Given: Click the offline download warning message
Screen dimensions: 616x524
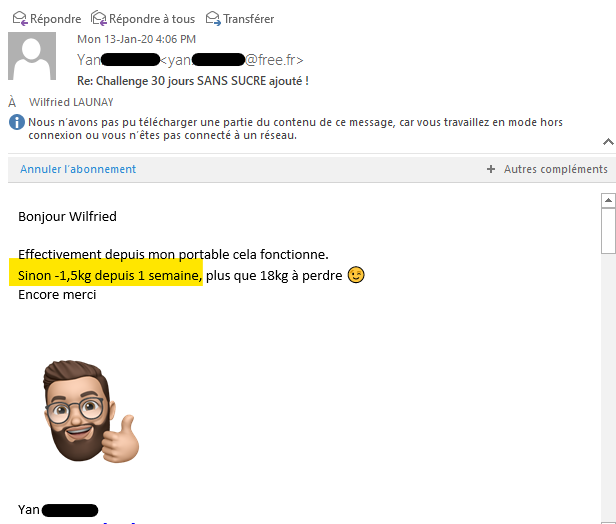Looking at the screenshot, I should click(x=295, y=128).
